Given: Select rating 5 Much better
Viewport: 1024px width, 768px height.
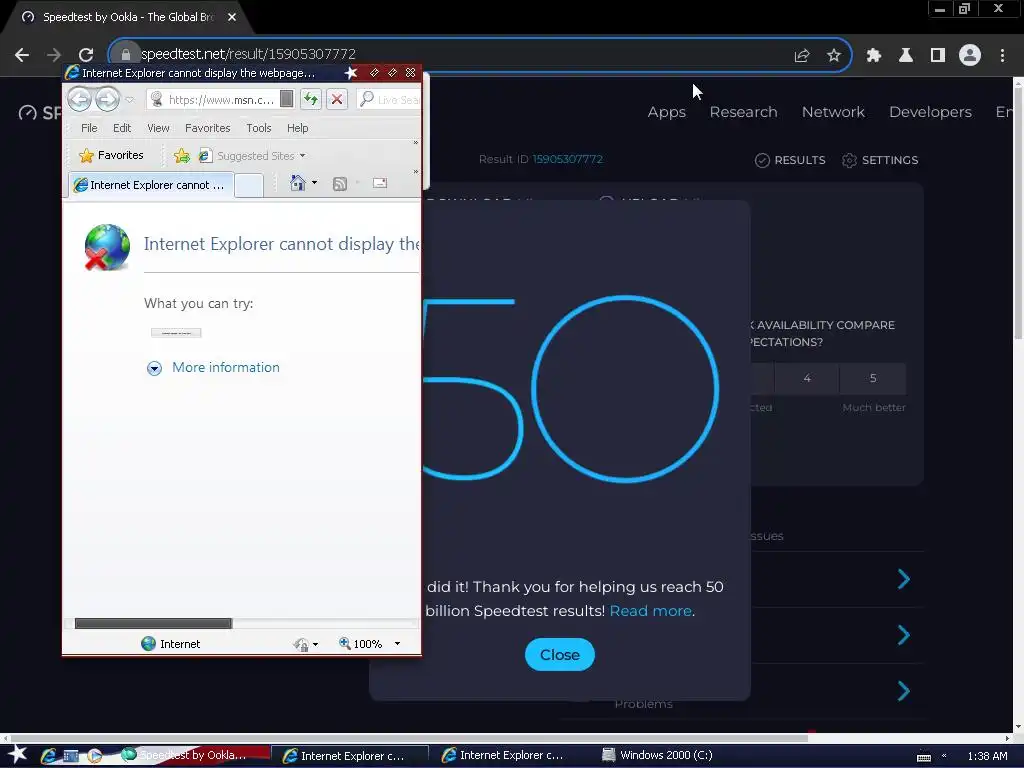Looking at the screenshot, I should click(873, 378).
